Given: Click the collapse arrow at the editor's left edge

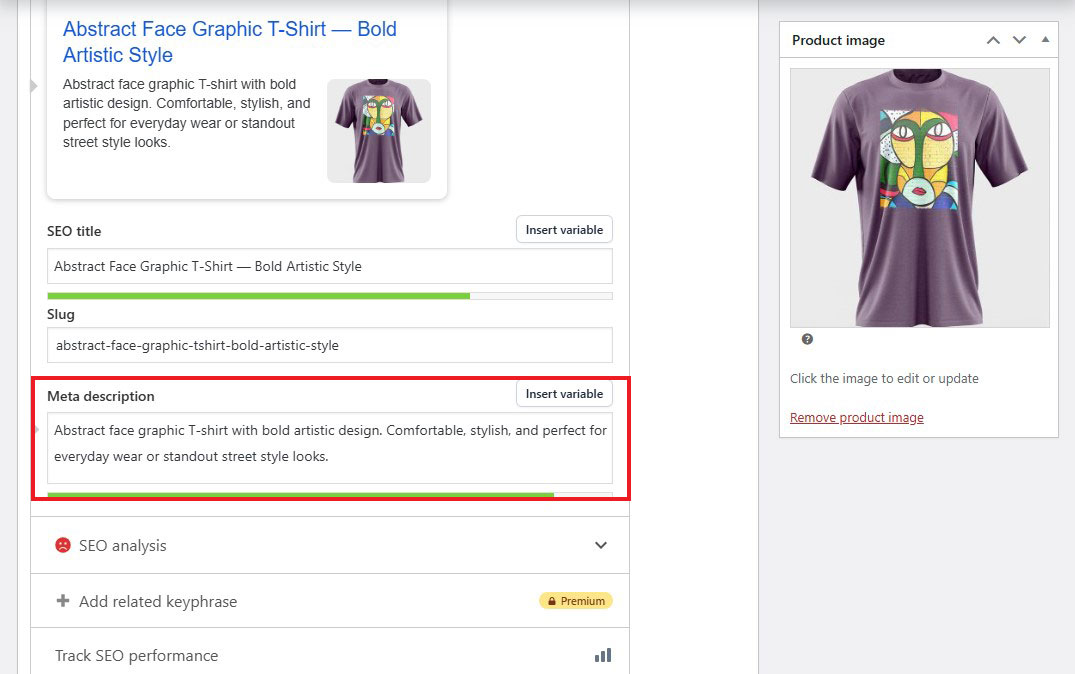Looking at the screenshot, I should coord(34,85).
